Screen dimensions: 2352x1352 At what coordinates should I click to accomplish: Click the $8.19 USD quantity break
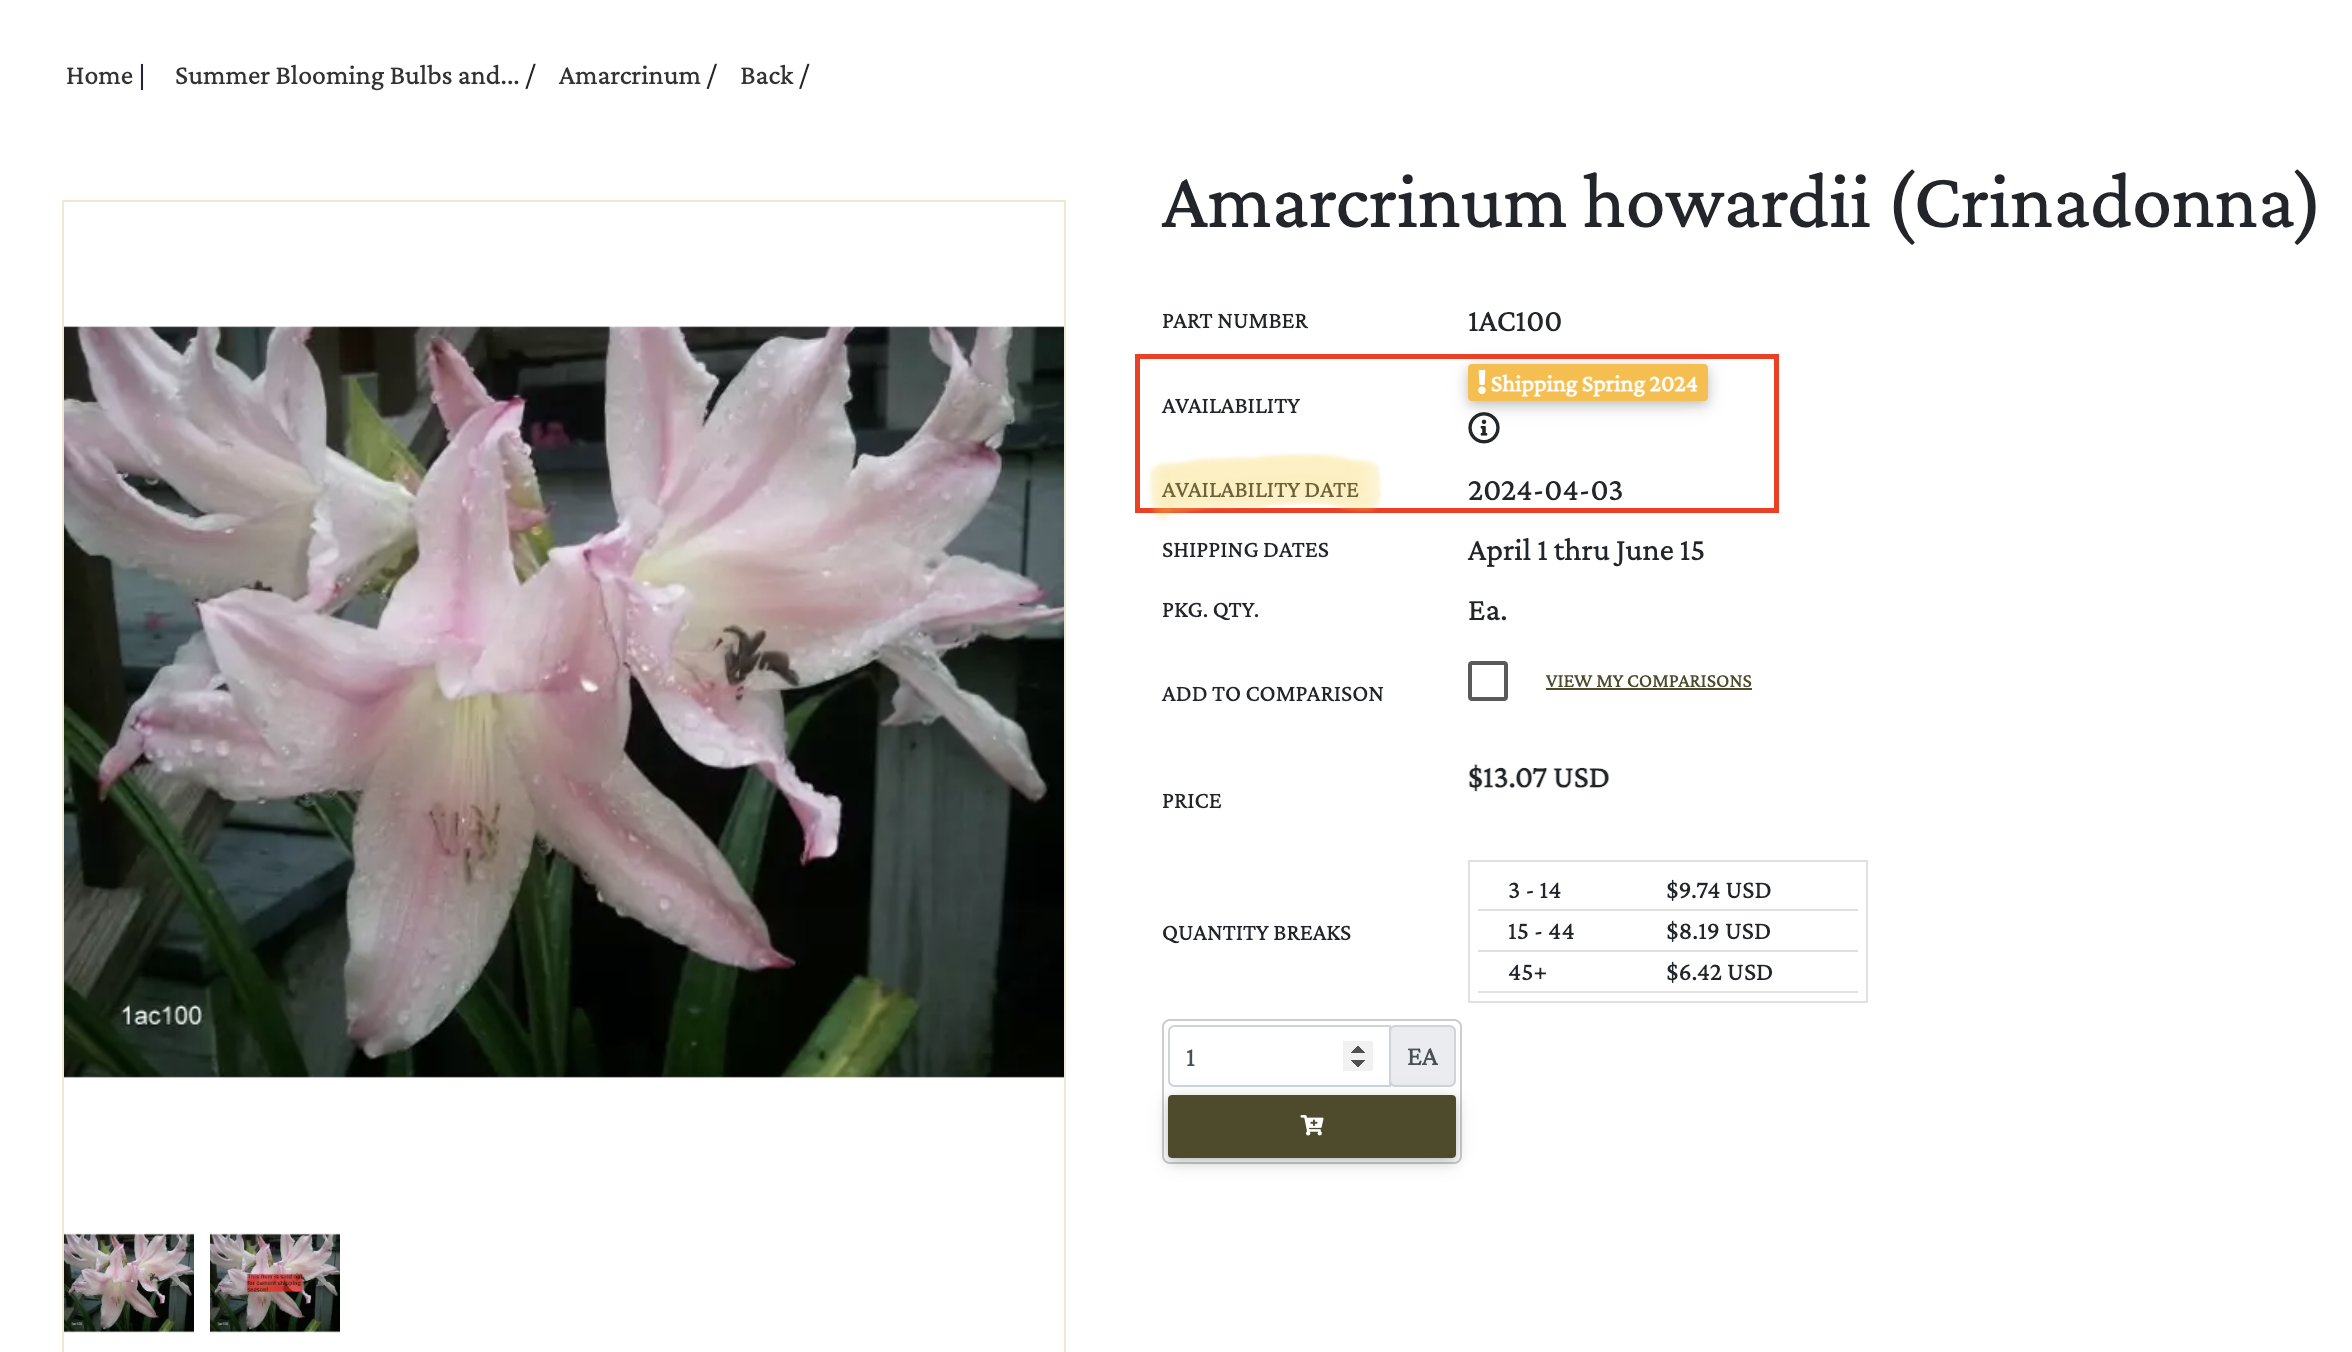[x=1718, y=931]
